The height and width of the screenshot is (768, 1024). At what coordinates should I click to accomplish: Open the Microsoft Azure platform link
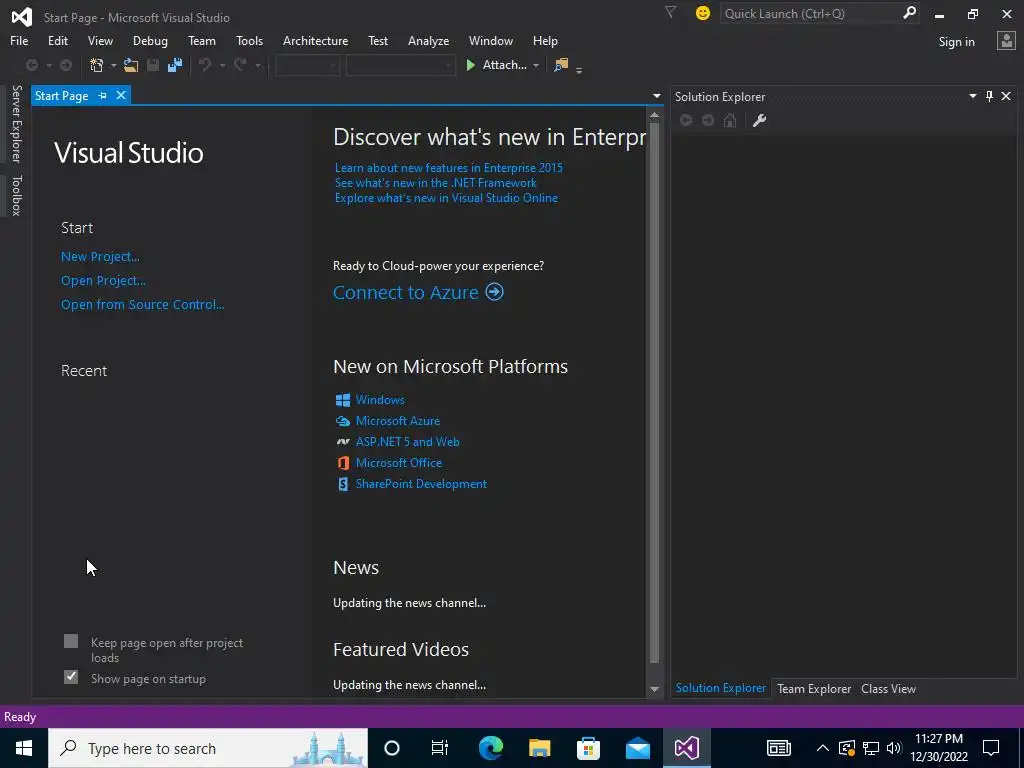[398, 421]
